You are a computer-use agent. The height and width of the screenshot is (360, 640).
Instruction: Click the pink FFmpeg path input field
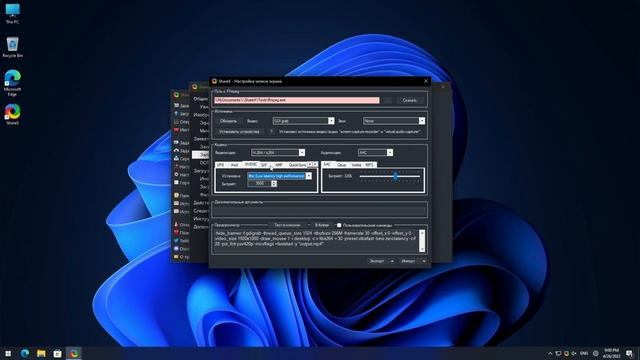[297, 100]
